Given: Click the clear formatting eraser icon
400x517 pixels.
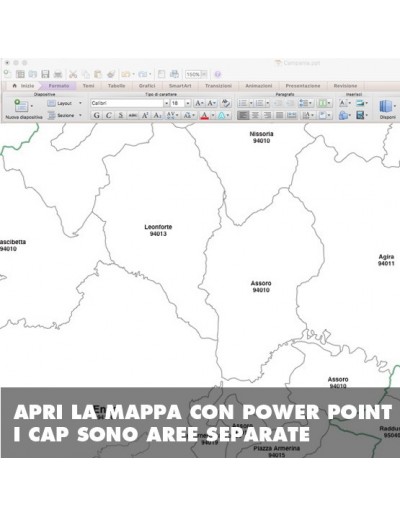Looking at the screenshot, I should 226,103.
